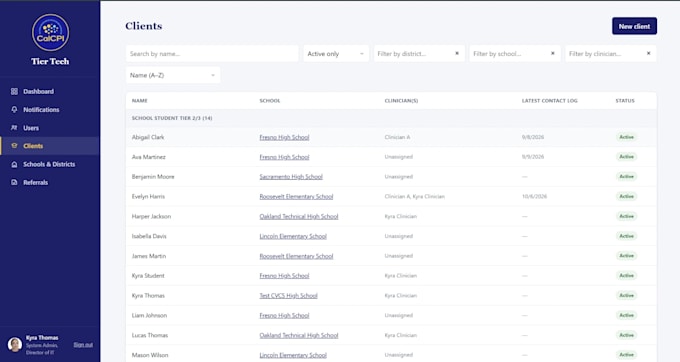Click the LATEST CONTACT LOG column header
The height and width of the screenshot is (362, 680).
pyautogui.click(x=549, y=101)
